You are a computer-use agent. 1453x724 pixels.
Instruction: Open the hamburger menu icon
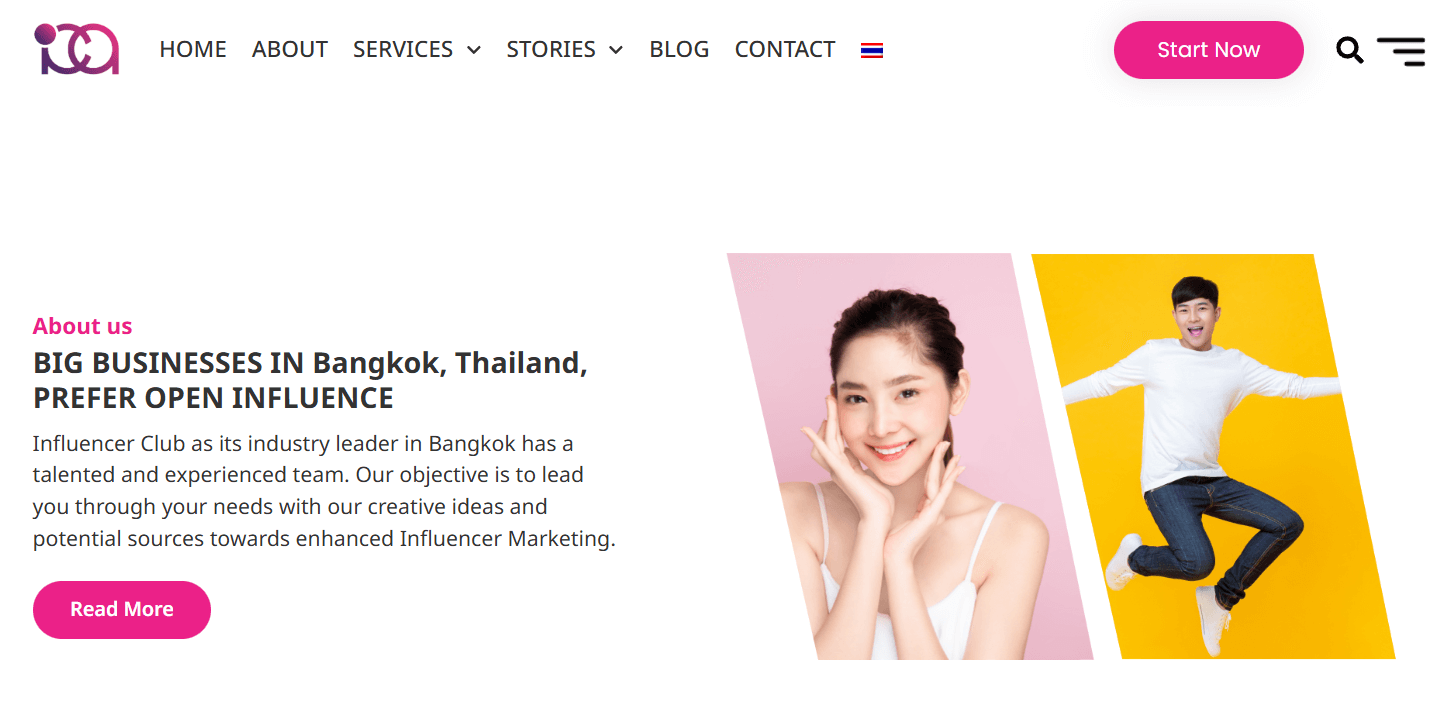[x=1401, y=51]
